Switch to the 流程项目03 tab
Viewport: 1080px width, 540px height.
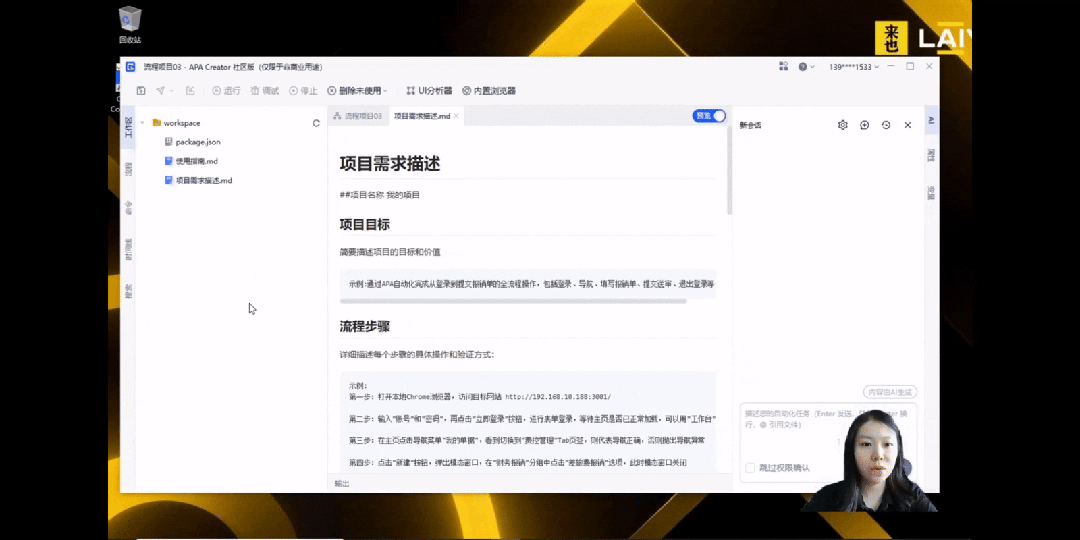click(357, 116)
